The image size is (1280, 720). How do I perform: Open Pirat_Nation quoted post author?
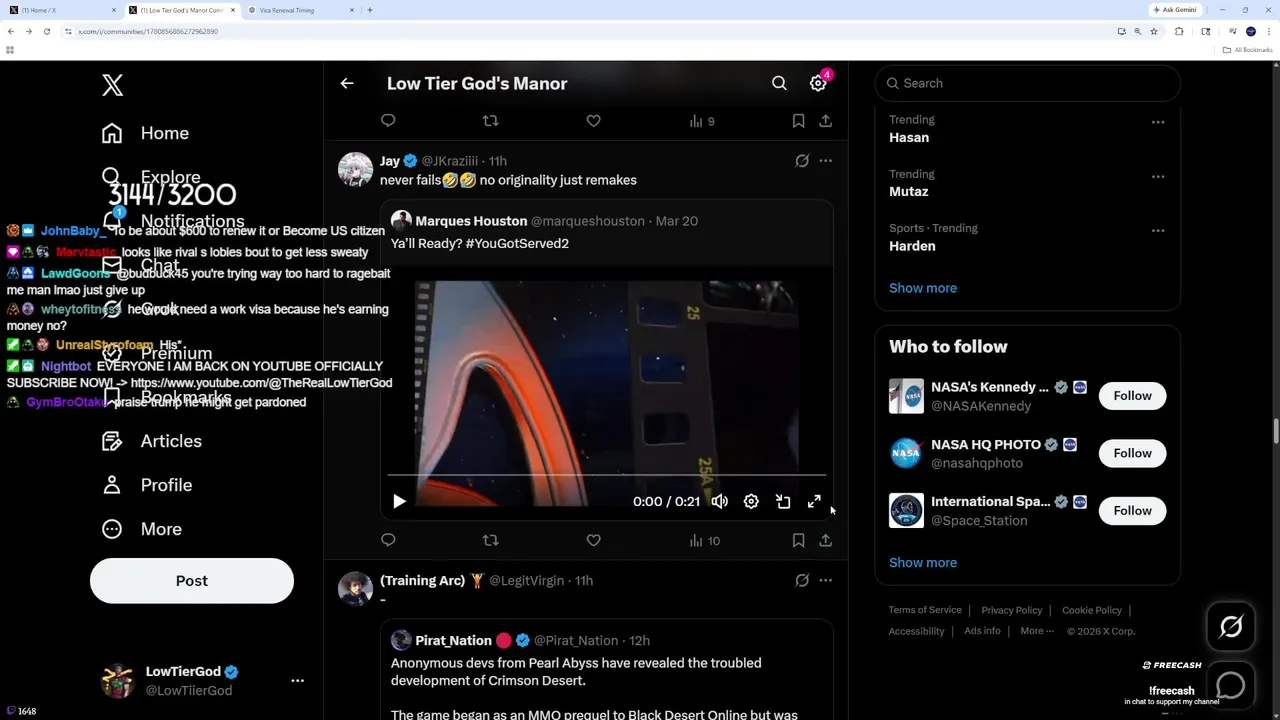pos(453,641)
